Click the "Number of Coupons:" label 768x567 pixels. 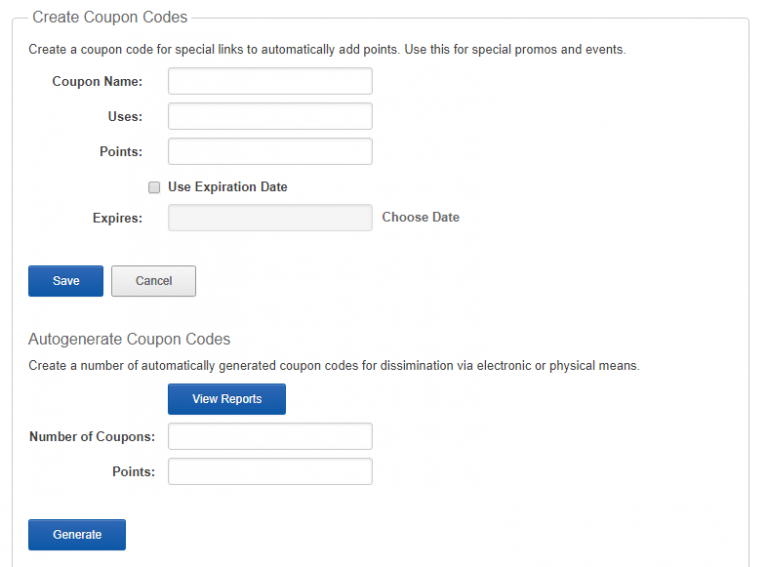click(x=92, y=436)
